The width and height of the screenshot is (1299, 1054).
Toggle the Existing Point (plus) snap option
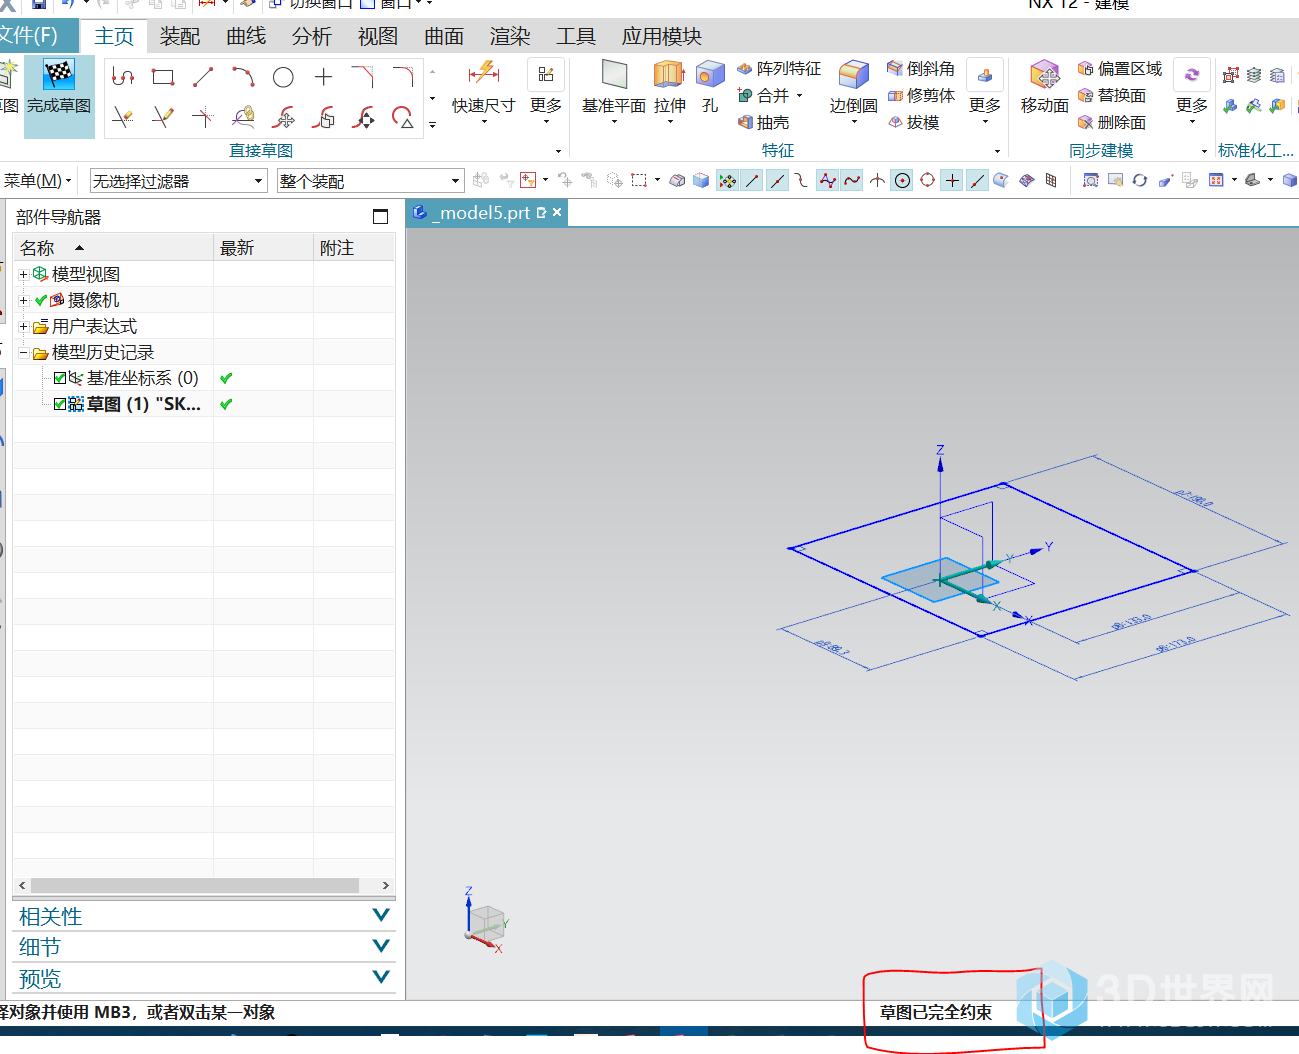(952, 181)
